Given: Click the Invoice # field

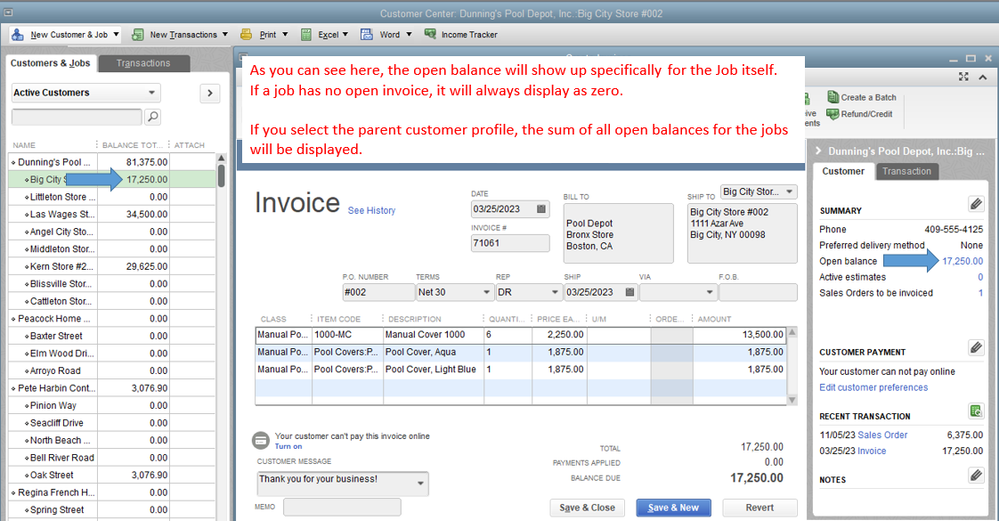Looking at the screenshot, I should (510, 243).
